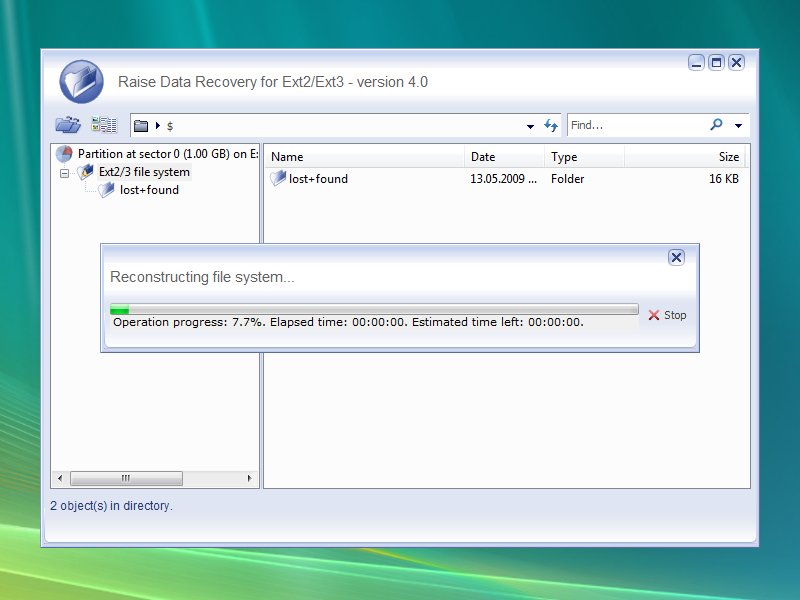
Task: Expand the $ breadcrumb arrow in the path bar
Action: point(156,125)
